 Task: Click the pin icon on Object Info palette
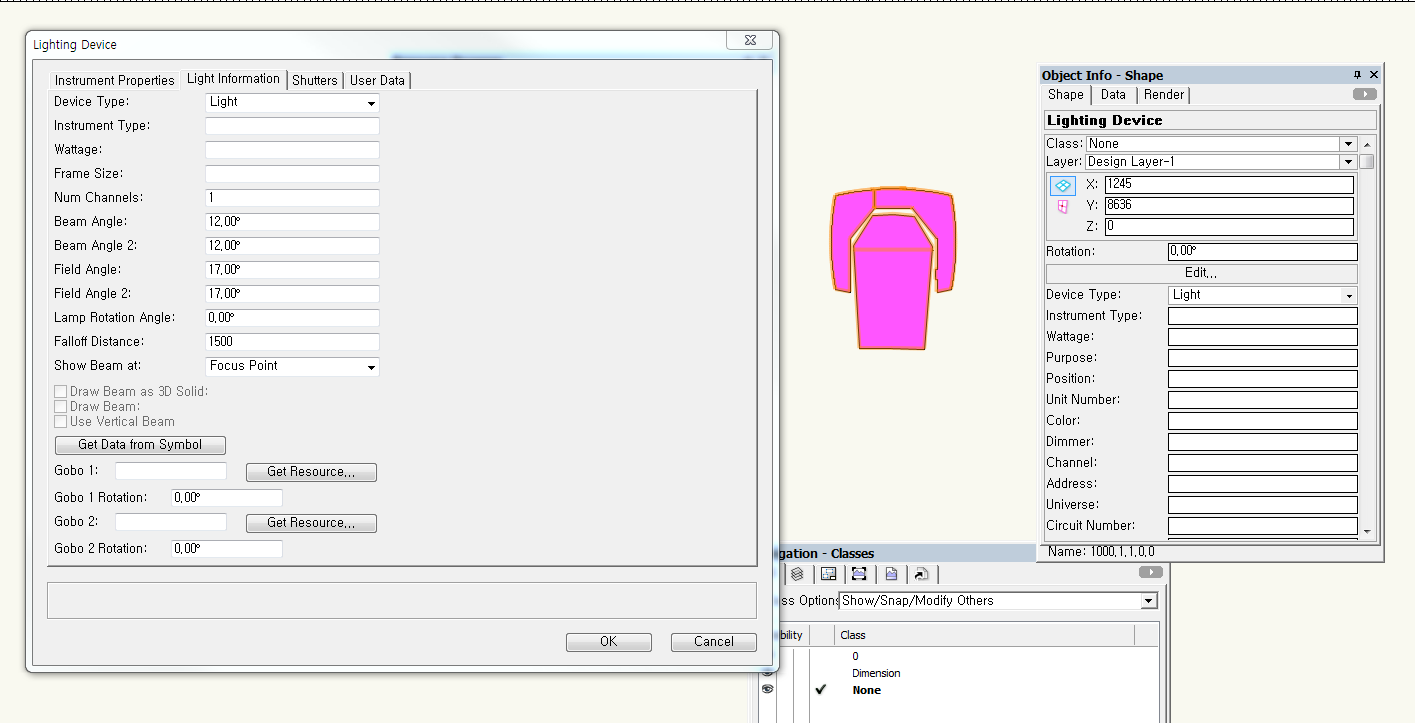point(1357,75)
